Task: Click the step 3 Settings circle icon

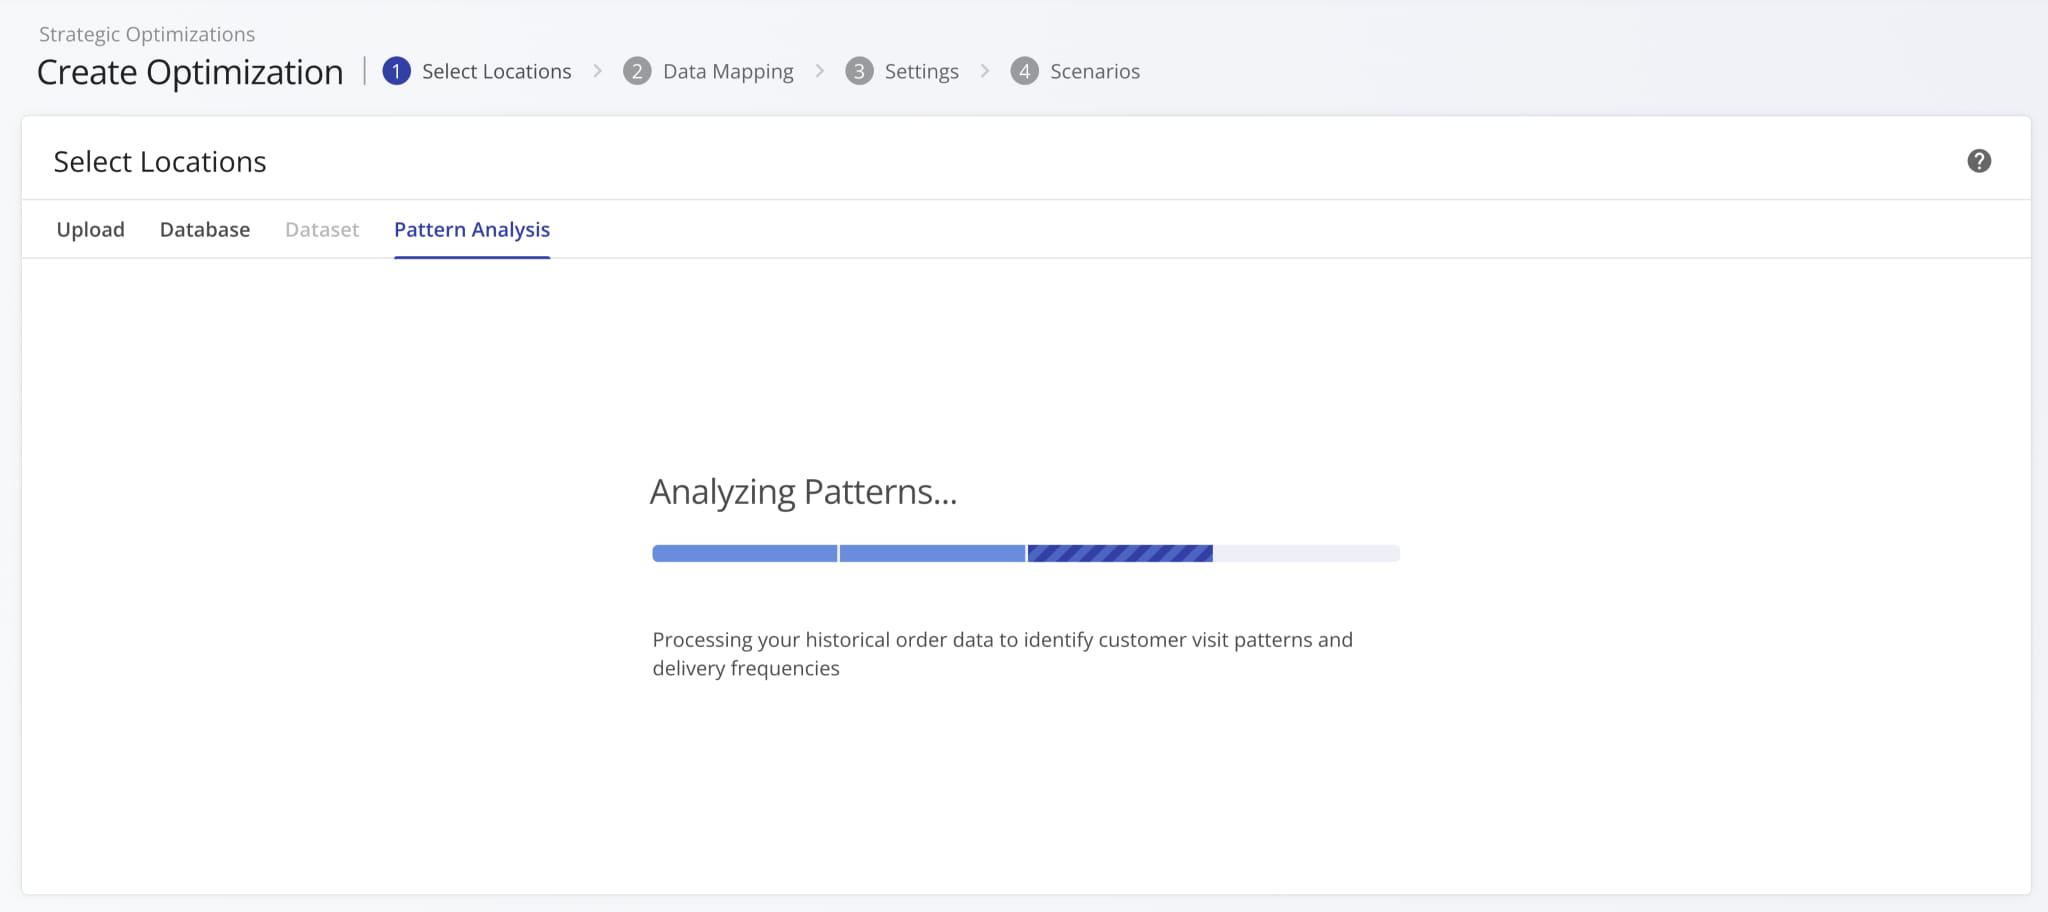Action: click(860, 71)
